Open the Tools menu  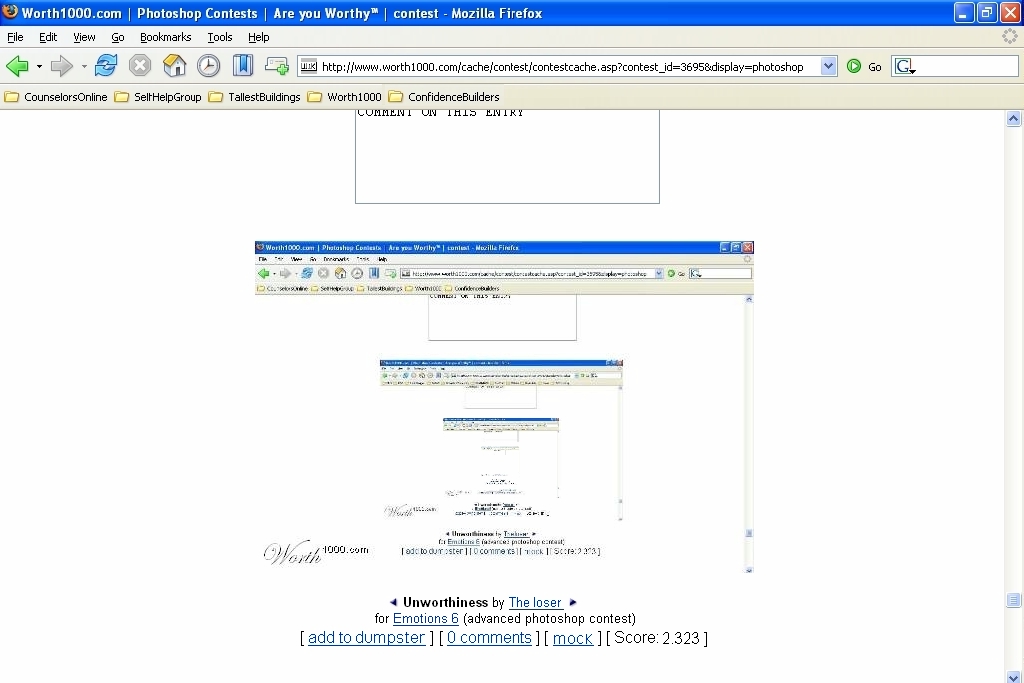(x=219, y=37)
